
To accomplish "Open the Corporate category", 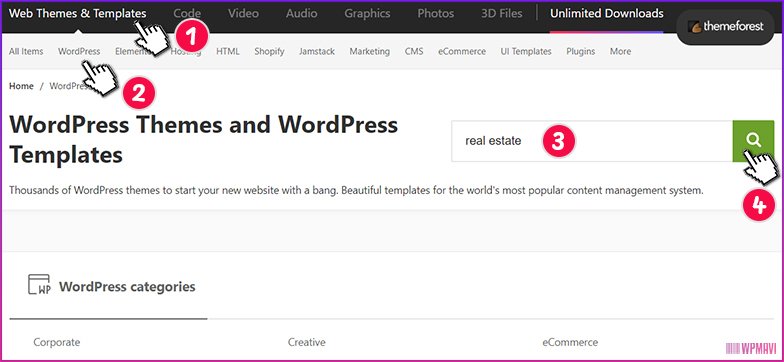I will click(56, 342).
